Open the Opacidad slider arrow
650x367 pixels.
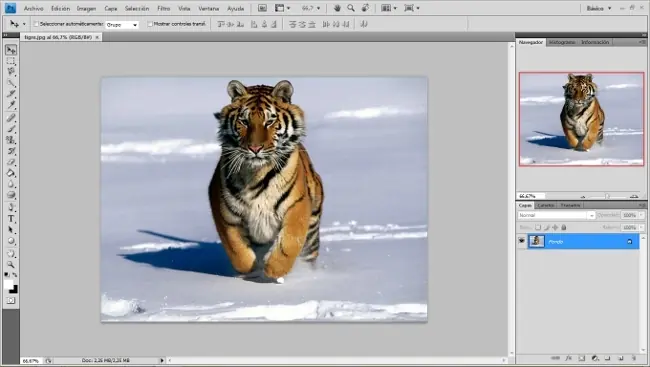642,215
